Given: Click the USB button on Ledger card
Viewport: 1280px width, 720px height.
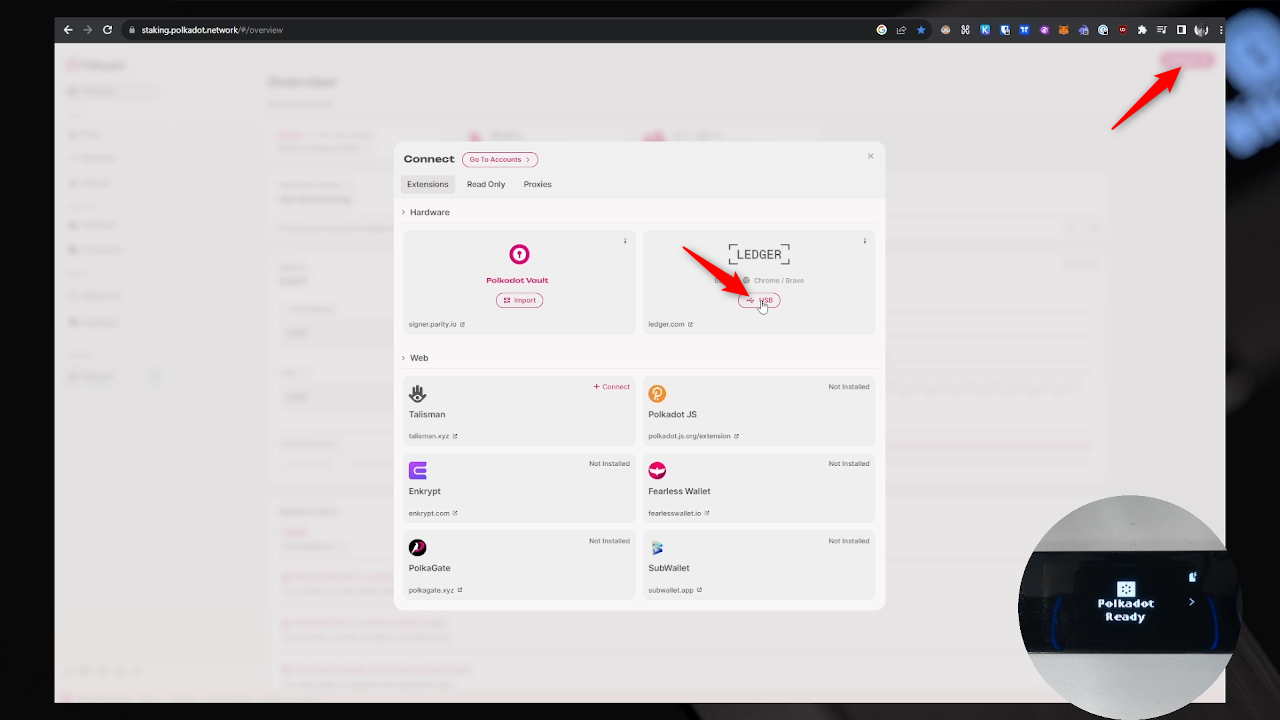Looking at the screenshot, I should tap(759, 300).
